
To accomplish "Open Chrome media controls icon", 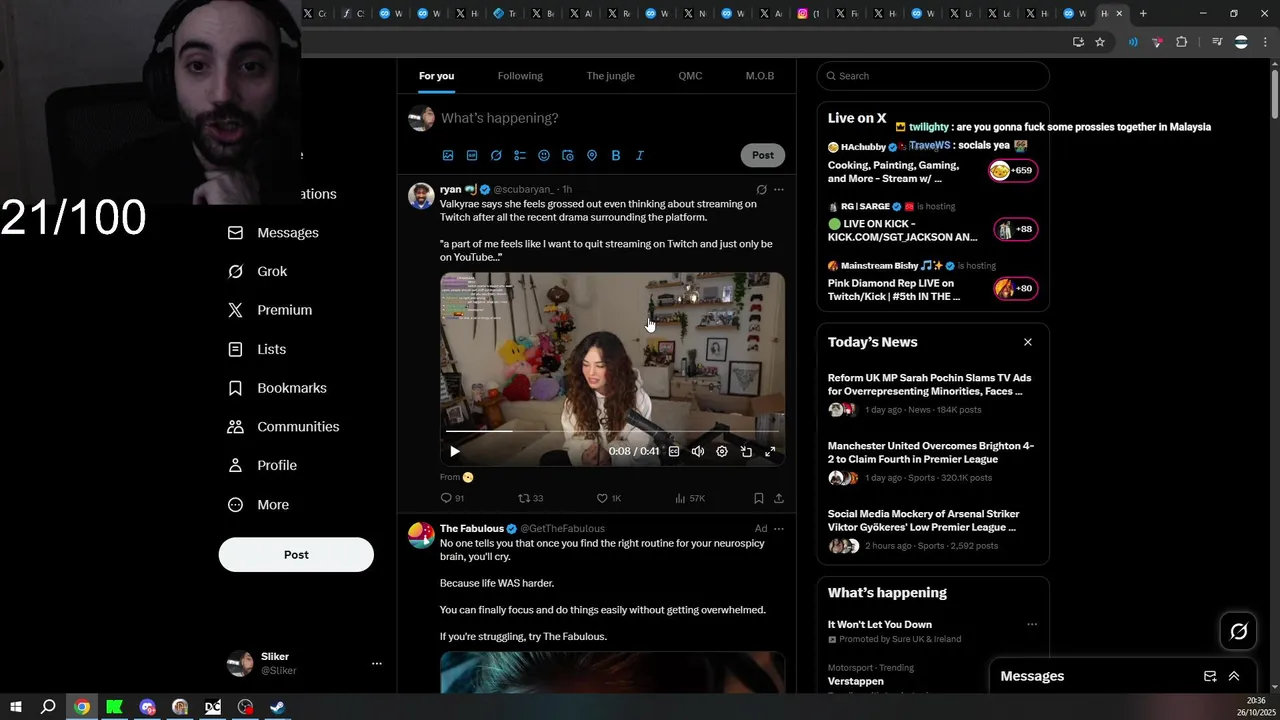I will pyautogui.click(x=1217, y=42).
